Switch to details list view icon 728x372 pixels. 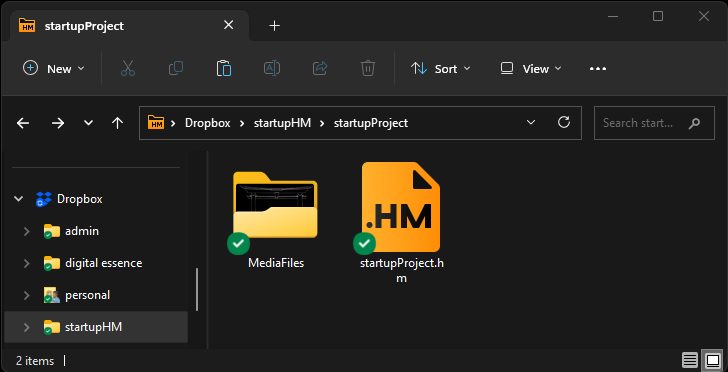coord(689,360)
